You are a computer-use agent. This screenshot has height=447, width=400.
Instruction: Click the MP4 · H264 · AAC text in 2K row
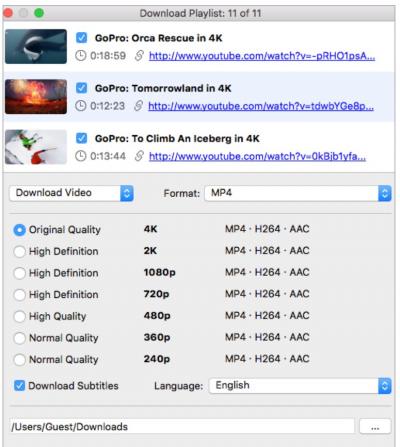click(x=267, y=251)
